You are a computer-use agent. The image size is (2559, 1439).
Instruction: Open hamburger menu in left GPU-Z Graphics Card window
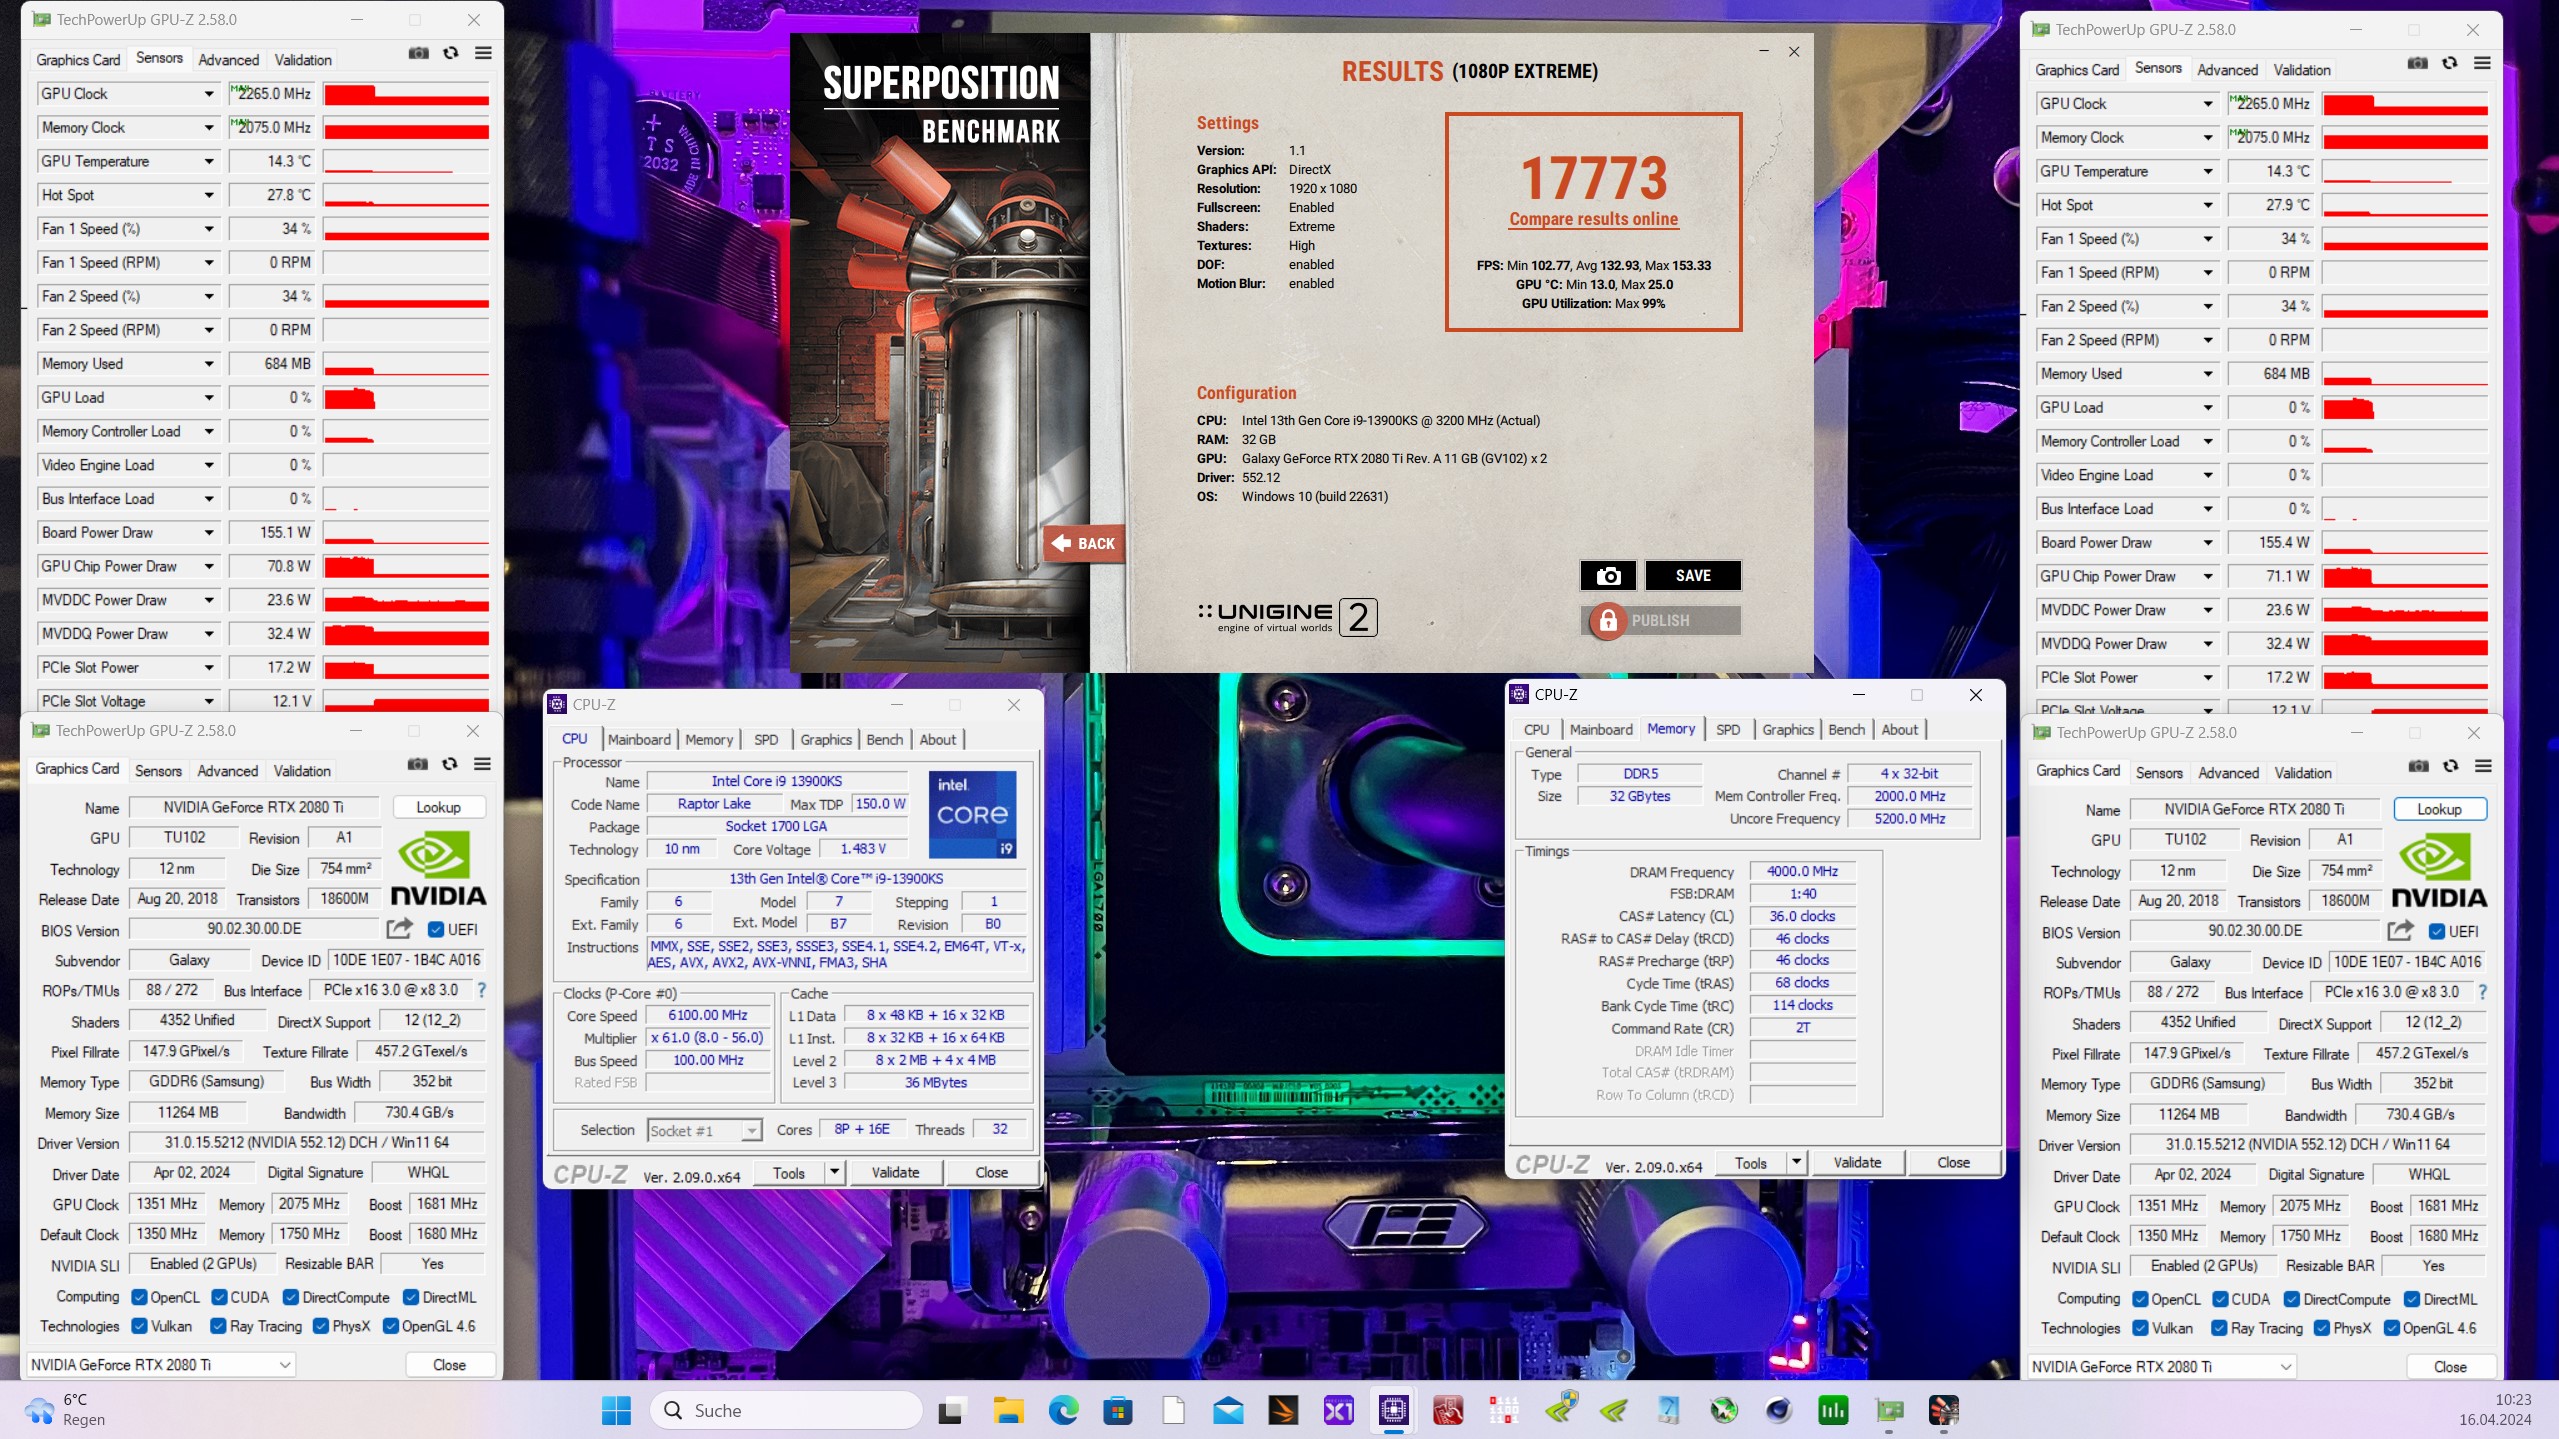(482, 764)
